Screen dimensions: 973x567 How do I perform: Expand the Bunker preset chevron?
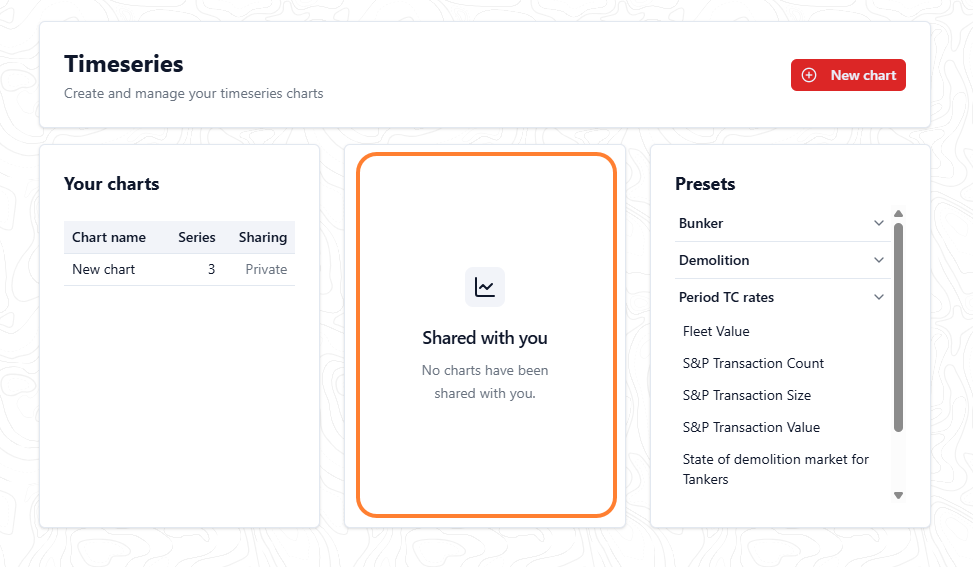879,223
